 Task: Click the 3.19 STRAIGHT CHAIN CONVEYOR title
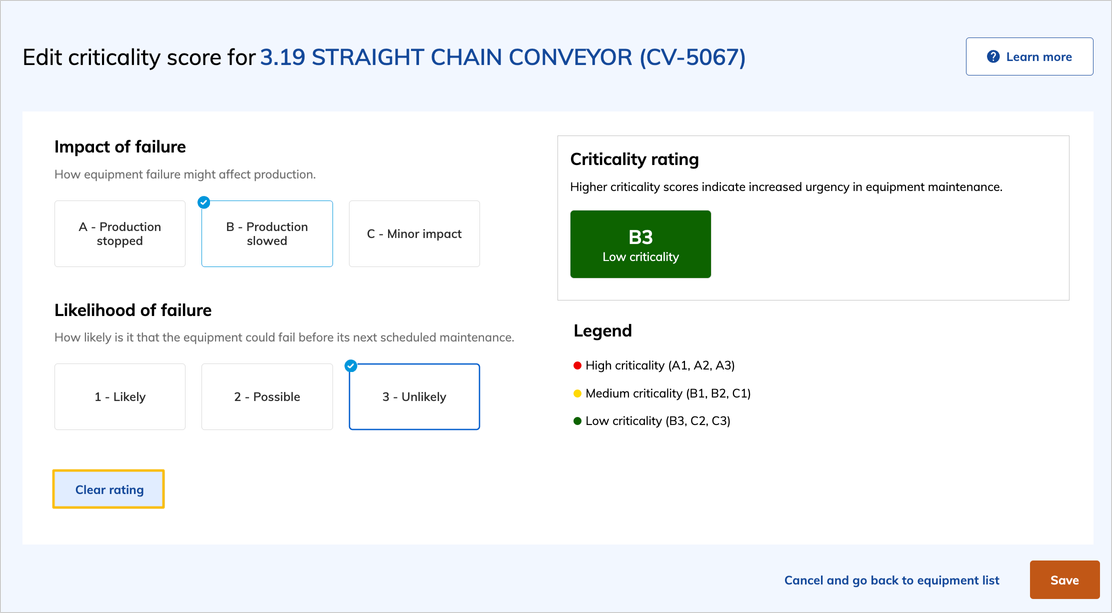pos(502,57)
